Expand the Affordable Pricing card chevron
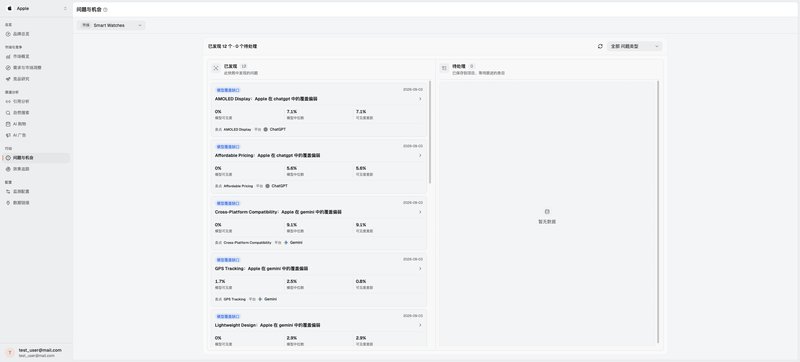Image resolution: width=800 pixels, height=362 pixels. 420,156
